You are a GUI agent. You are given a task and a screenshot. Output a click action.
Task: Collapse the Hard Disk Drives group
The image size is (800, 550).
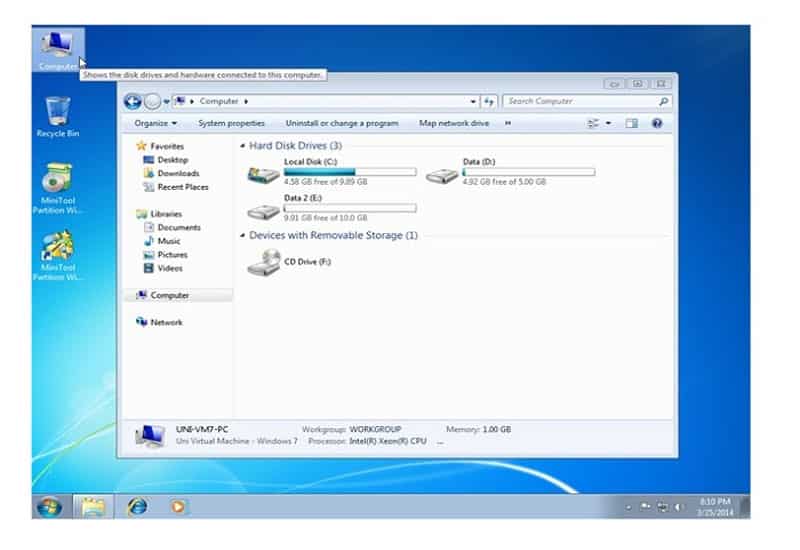coord(243,146)
